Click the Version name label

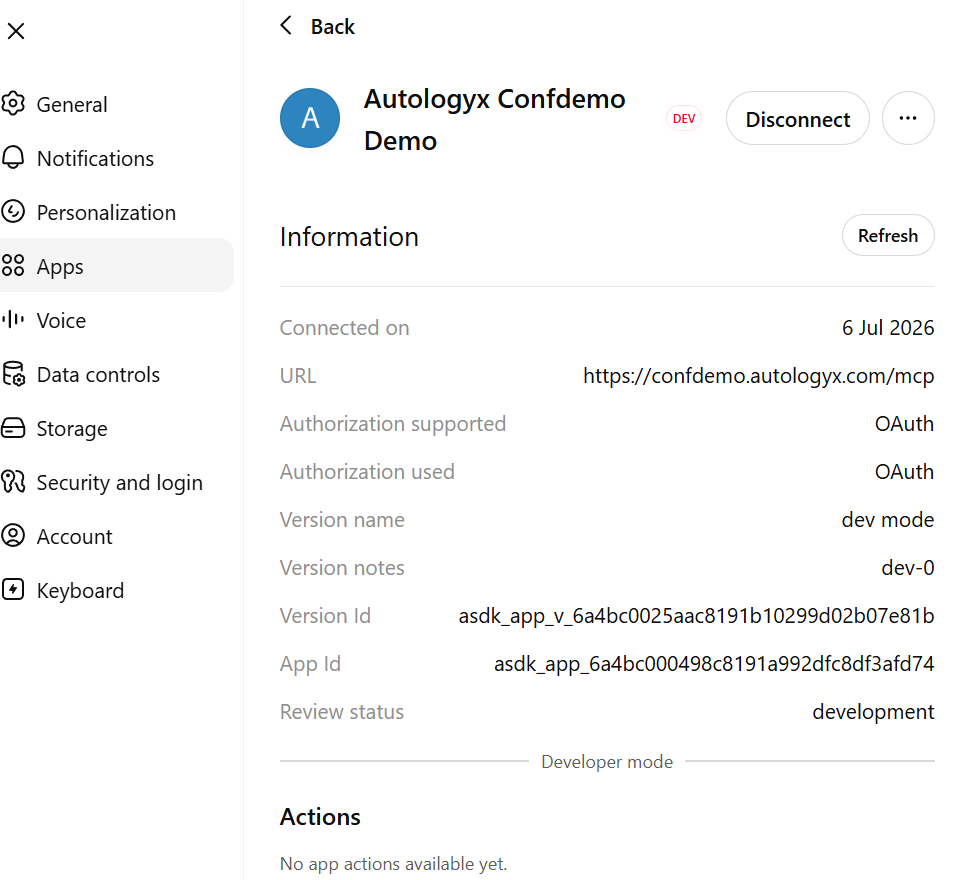click(342, 520)
